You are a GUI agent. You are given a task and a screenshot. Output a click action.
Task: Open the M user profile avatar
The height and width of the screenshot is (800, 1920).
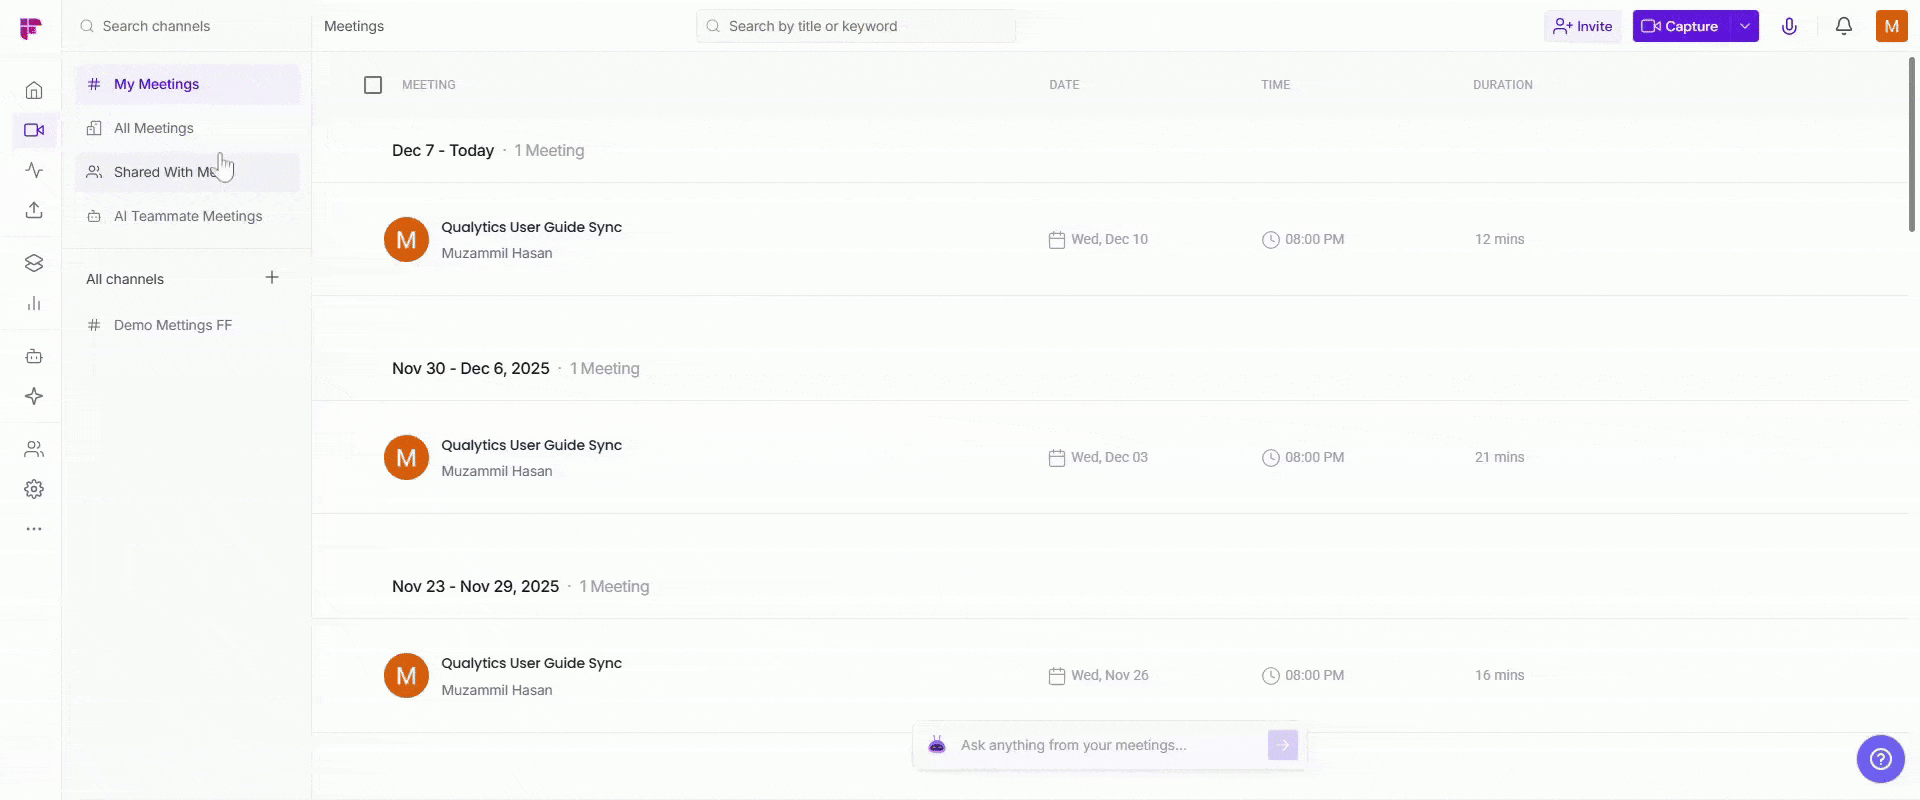point(1891,26)
